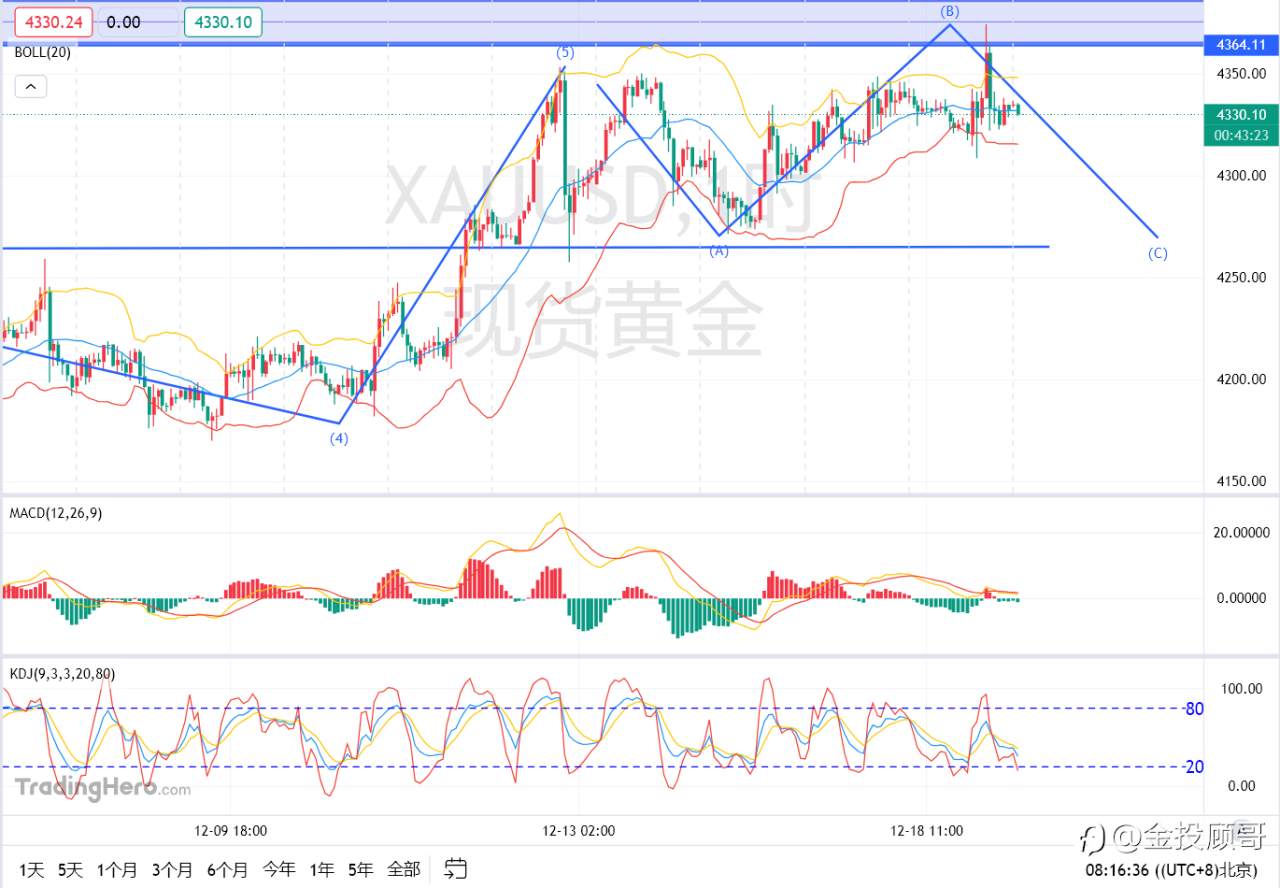Click the red 4330.24 price tag

pos(53,21)
